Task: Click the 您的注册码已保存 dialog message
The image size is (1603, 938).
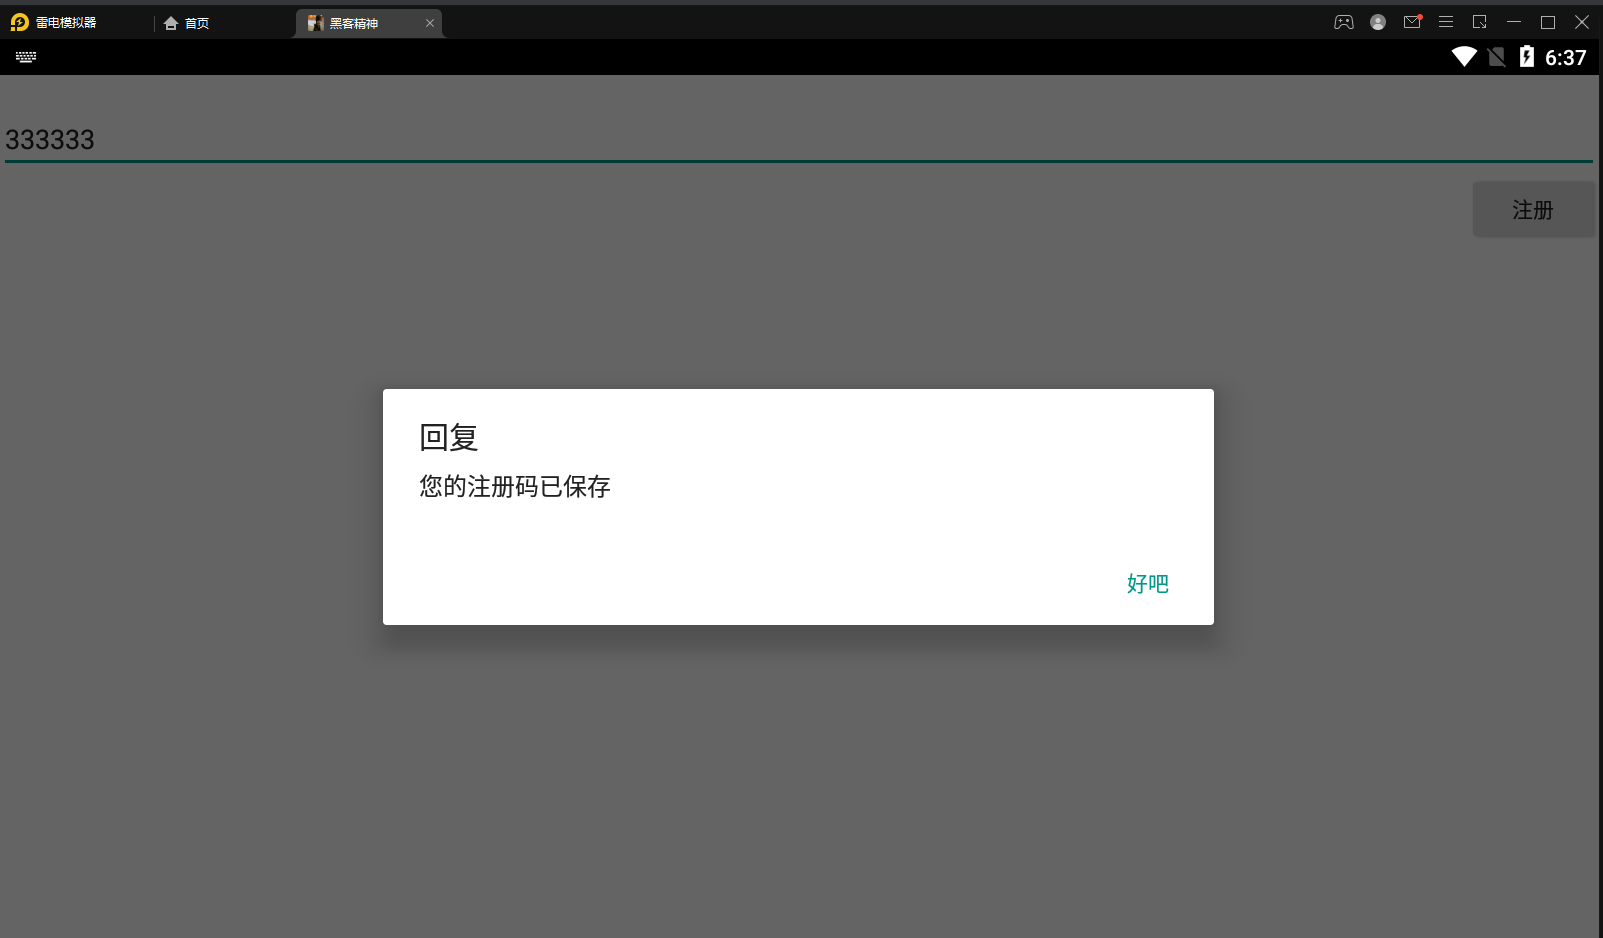Action: 514,487
